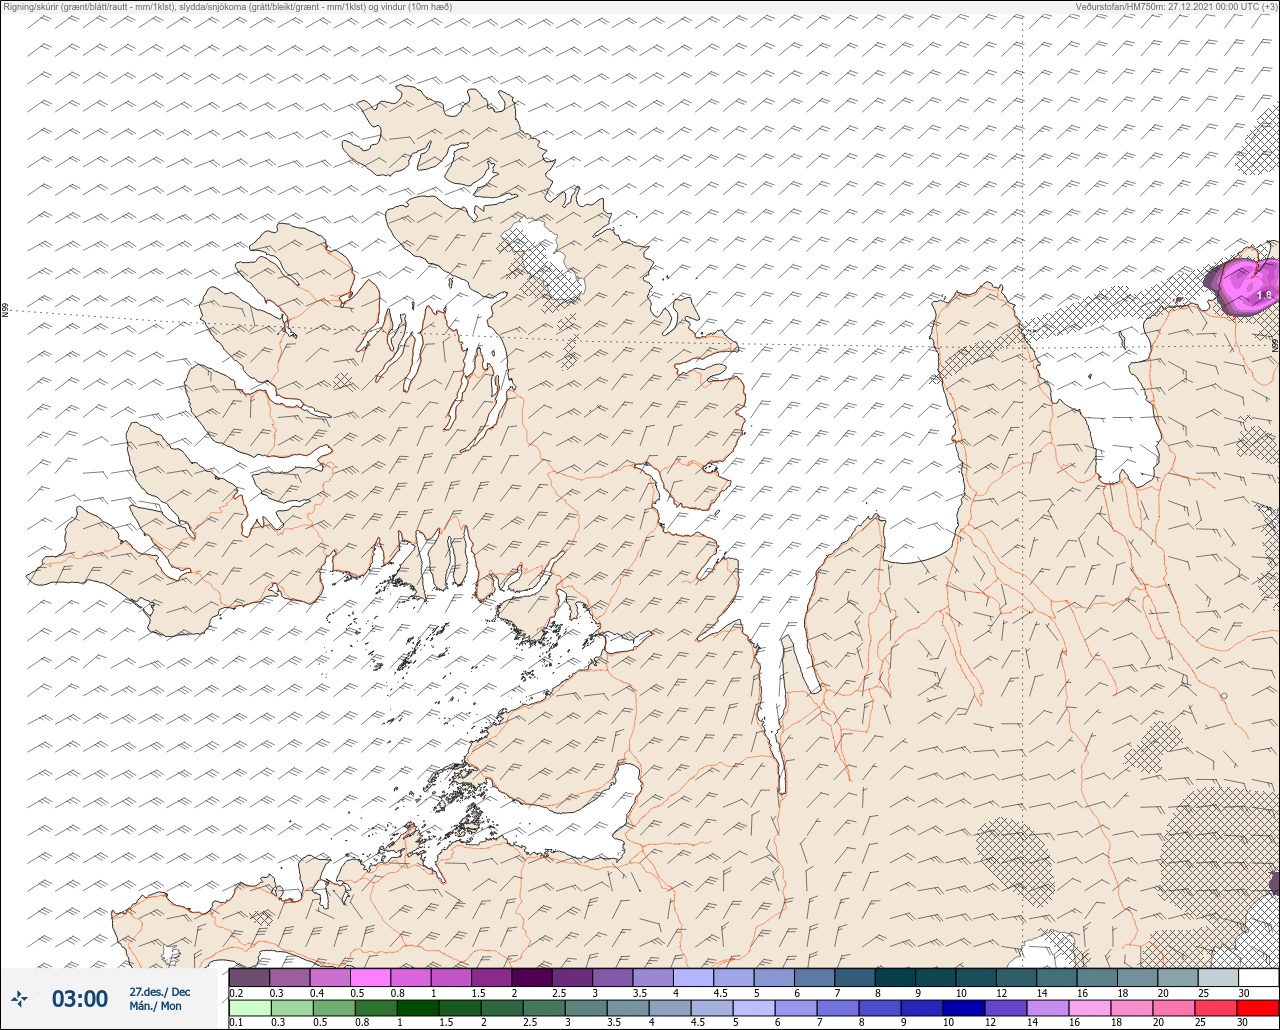Click the weekday text "Mán./ Mon"
The image size is (1280, 1030).
156,1006
